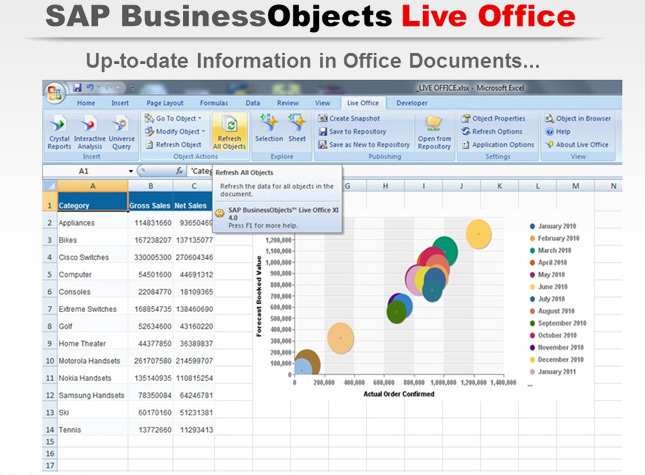Open Refresh Options settings
645x475 pixels.
[x=492, y=132]
